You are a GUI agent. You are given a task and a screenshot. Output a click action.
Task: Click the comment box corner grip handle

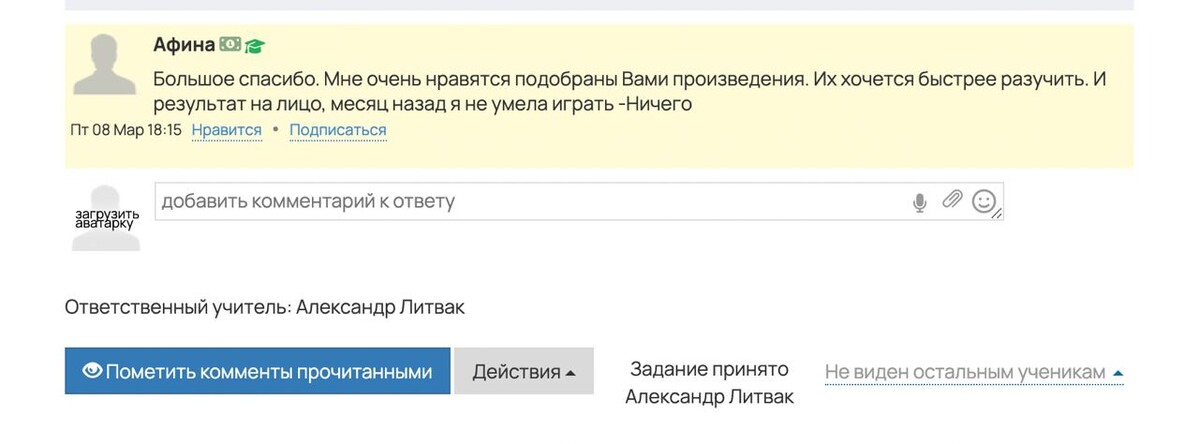click(x=997, y=215)
